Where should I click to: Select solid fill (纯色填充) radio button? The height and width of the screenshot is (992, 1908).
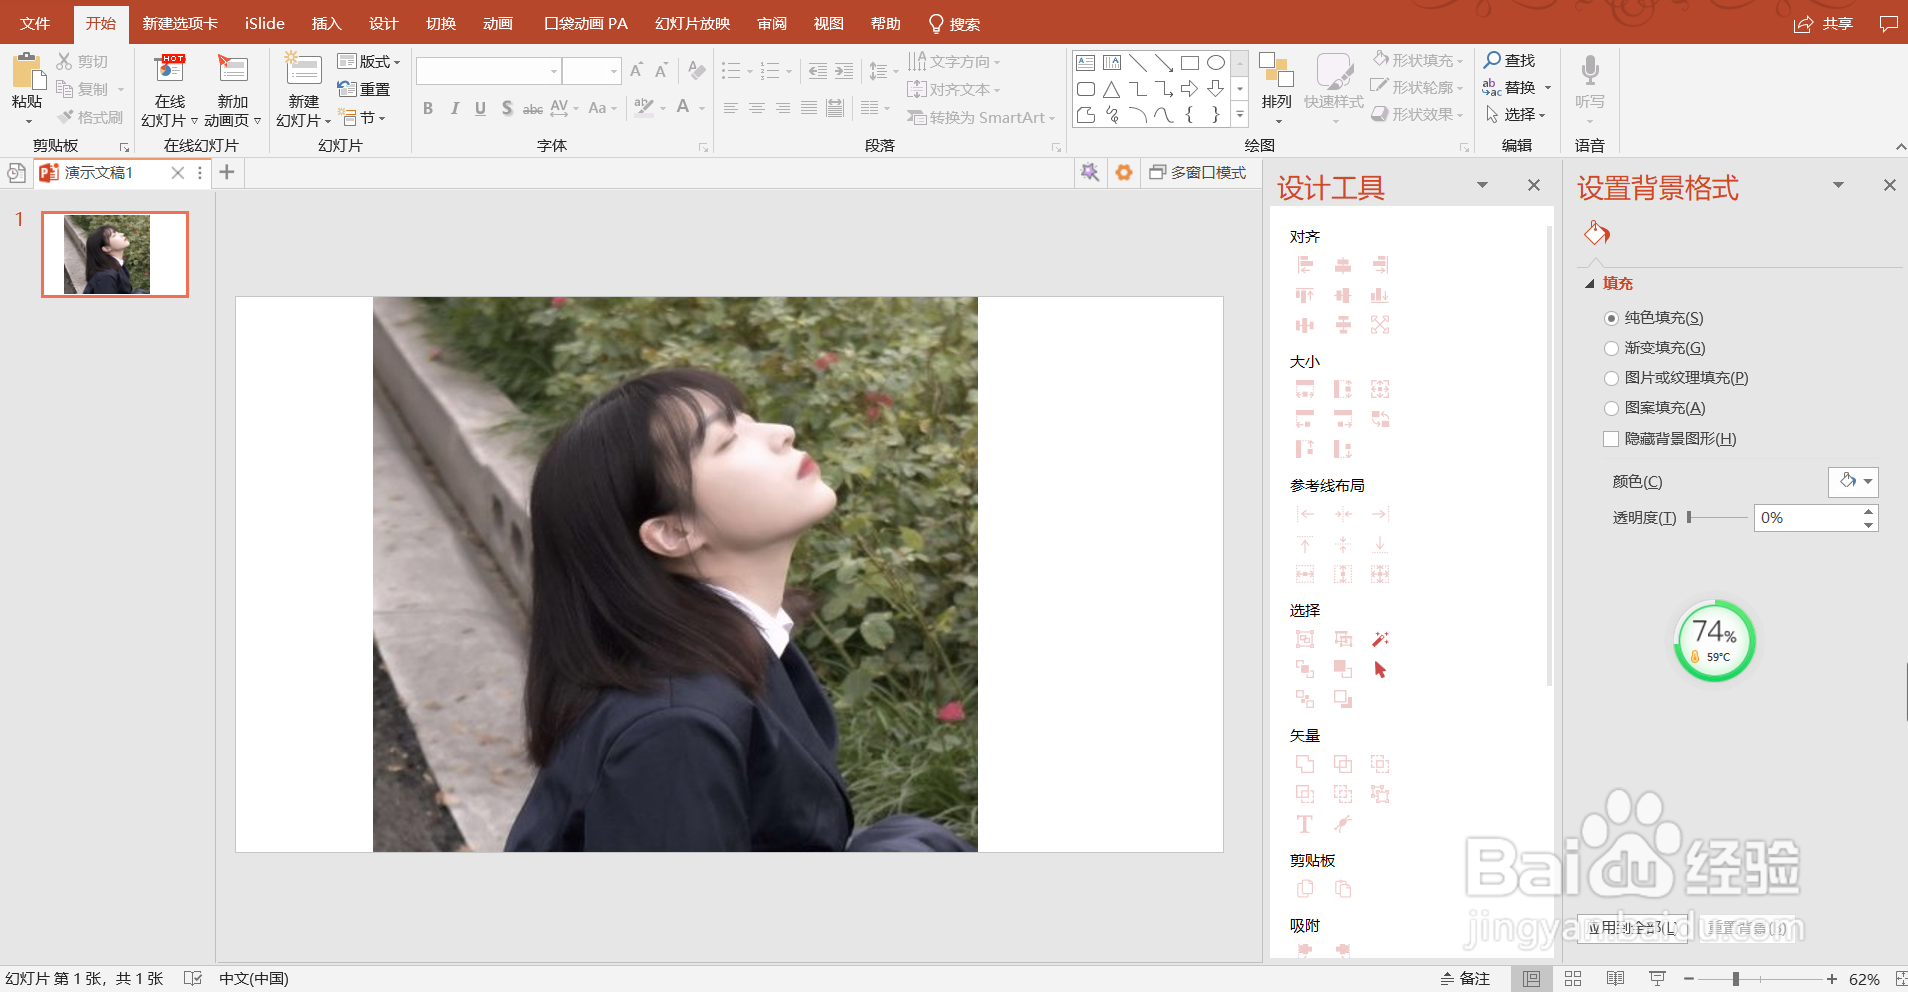1611,318
